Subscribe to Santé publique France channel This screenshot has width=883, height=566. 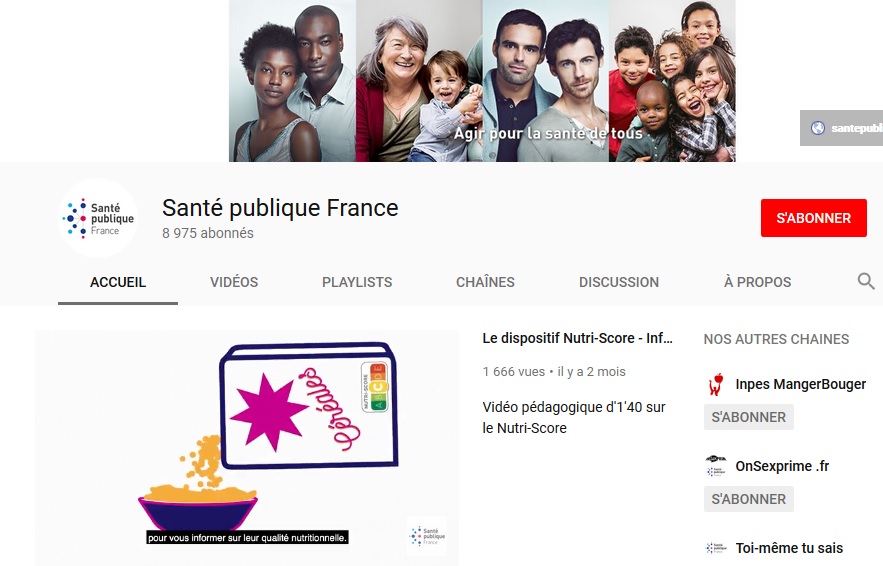pos(813,218)
